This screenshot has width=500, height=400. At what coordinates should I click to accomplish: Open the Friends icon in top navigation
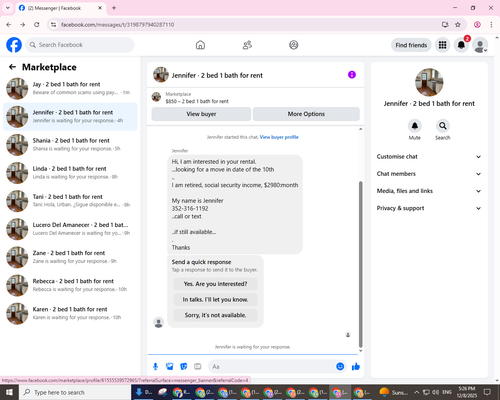tap(247, 45)
